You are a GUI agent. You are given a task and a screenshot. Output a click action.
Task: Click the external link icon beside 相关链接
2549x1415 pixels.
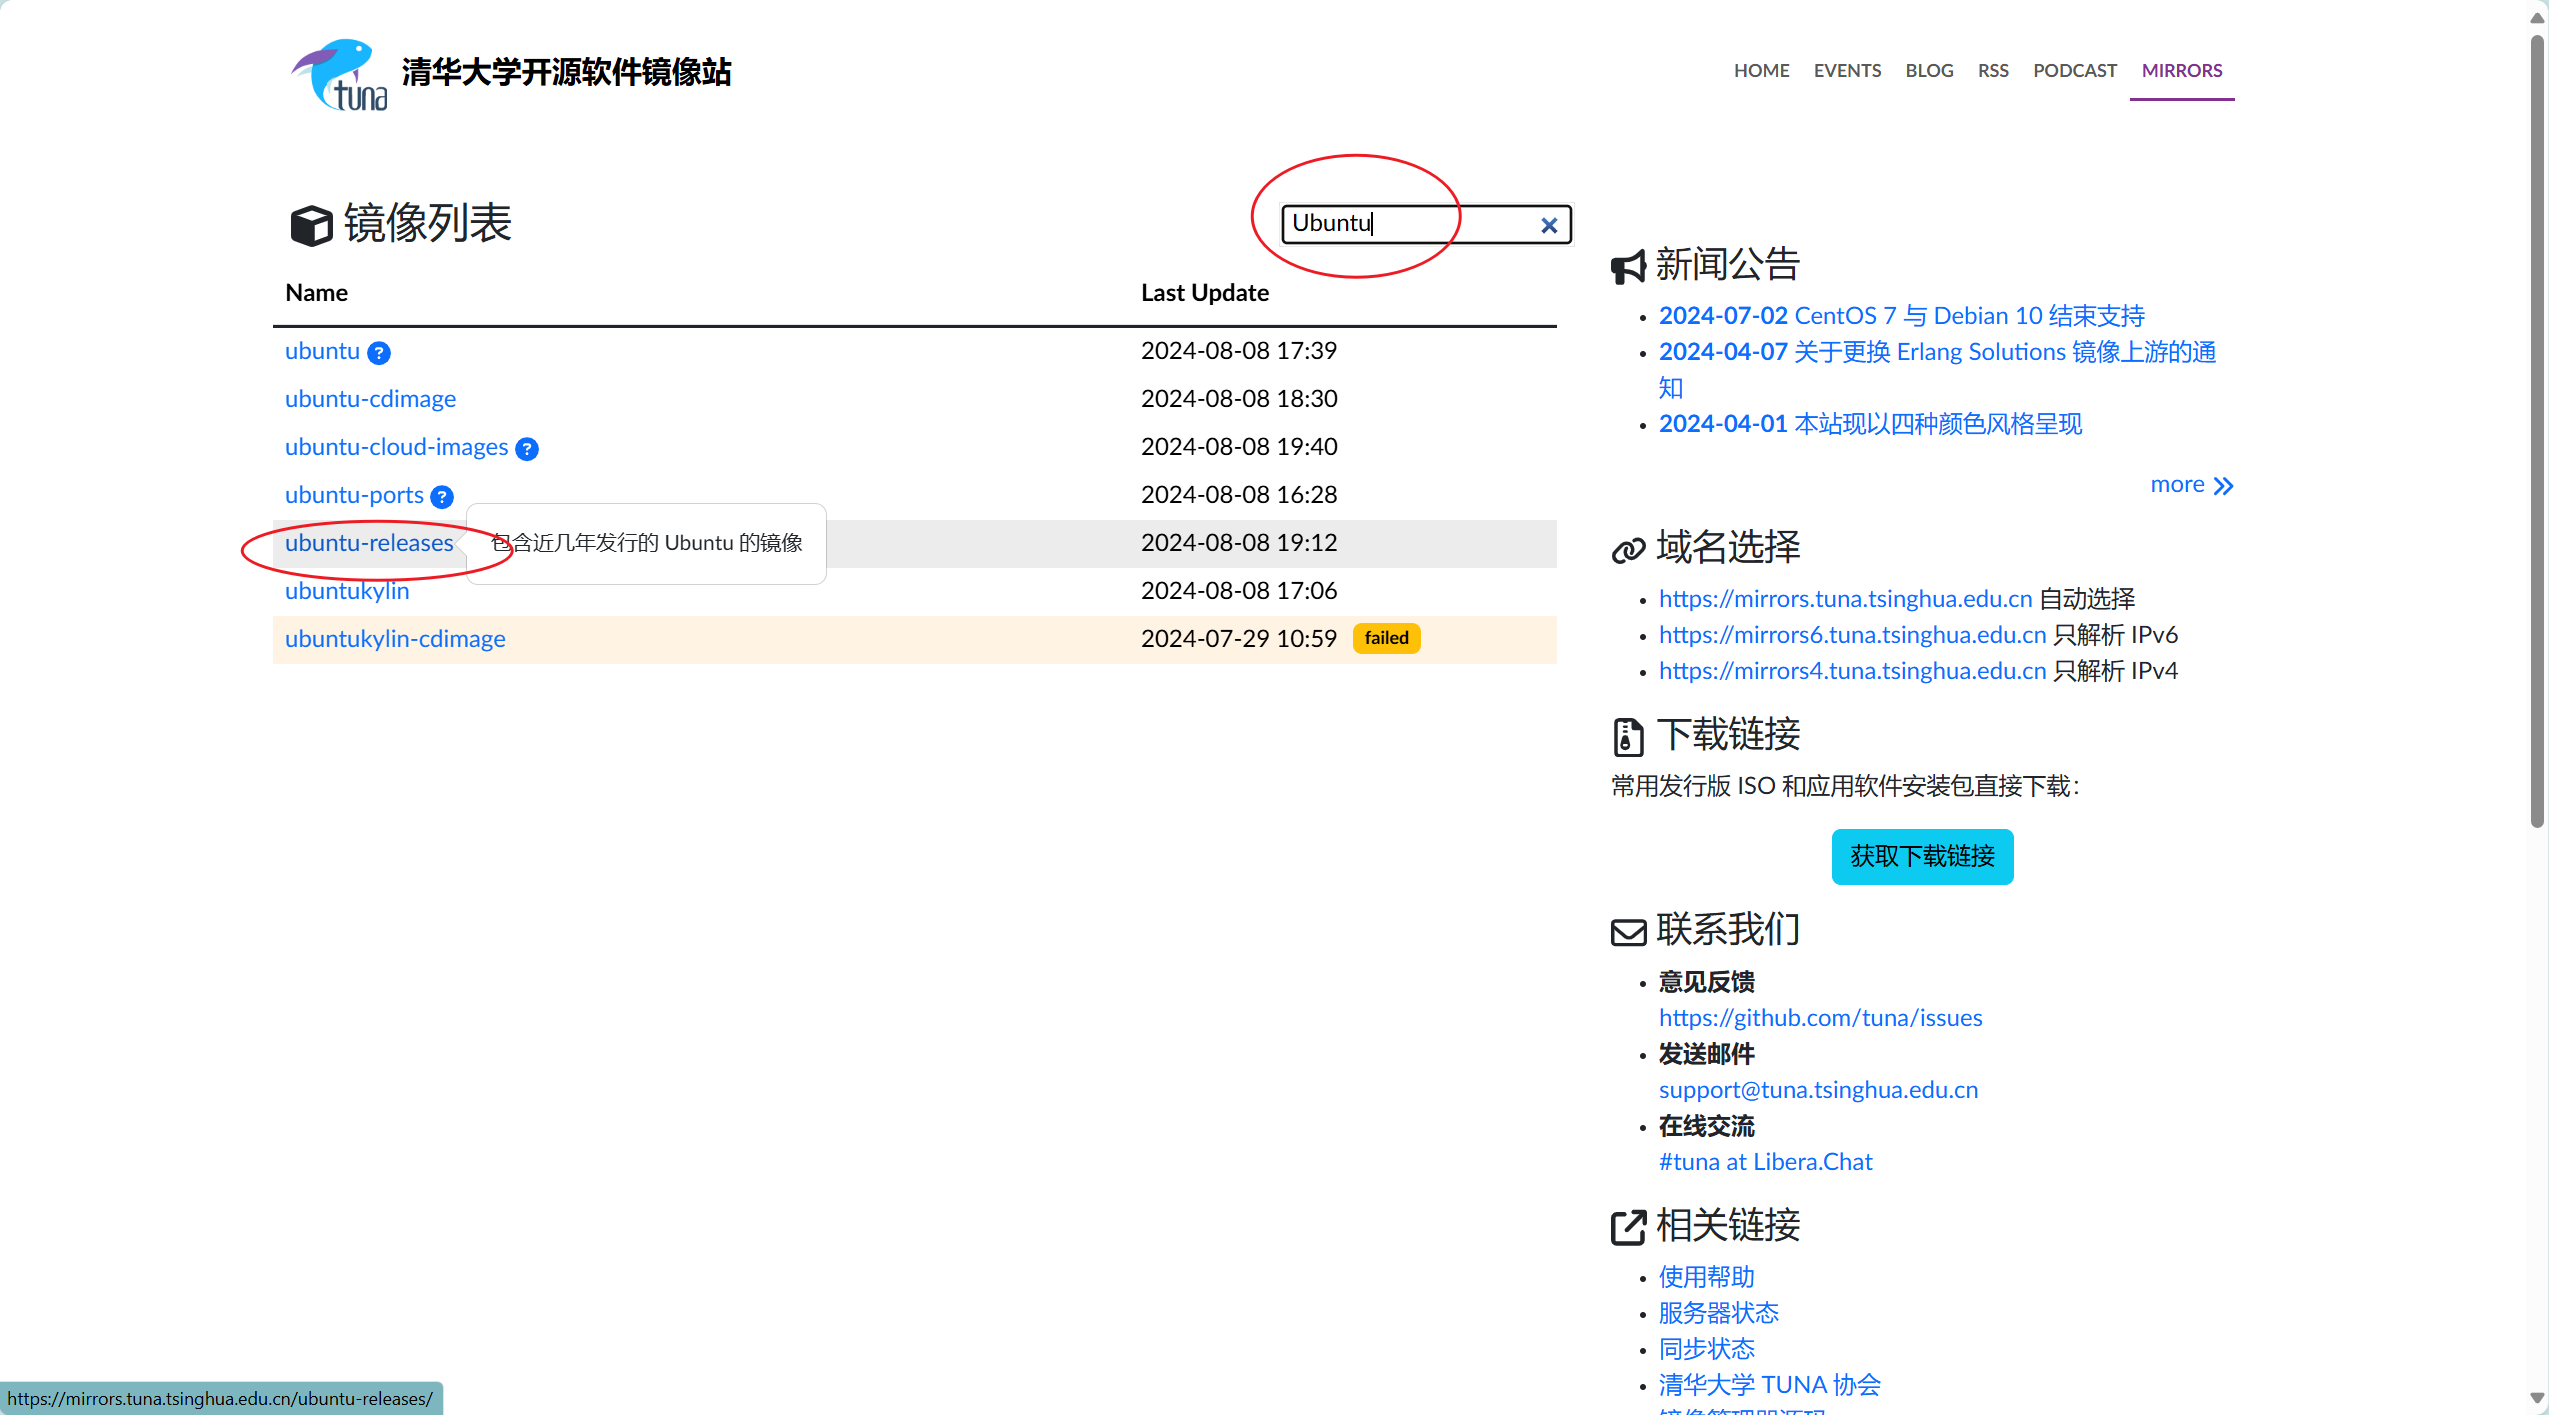[x=1628, y=1227]
